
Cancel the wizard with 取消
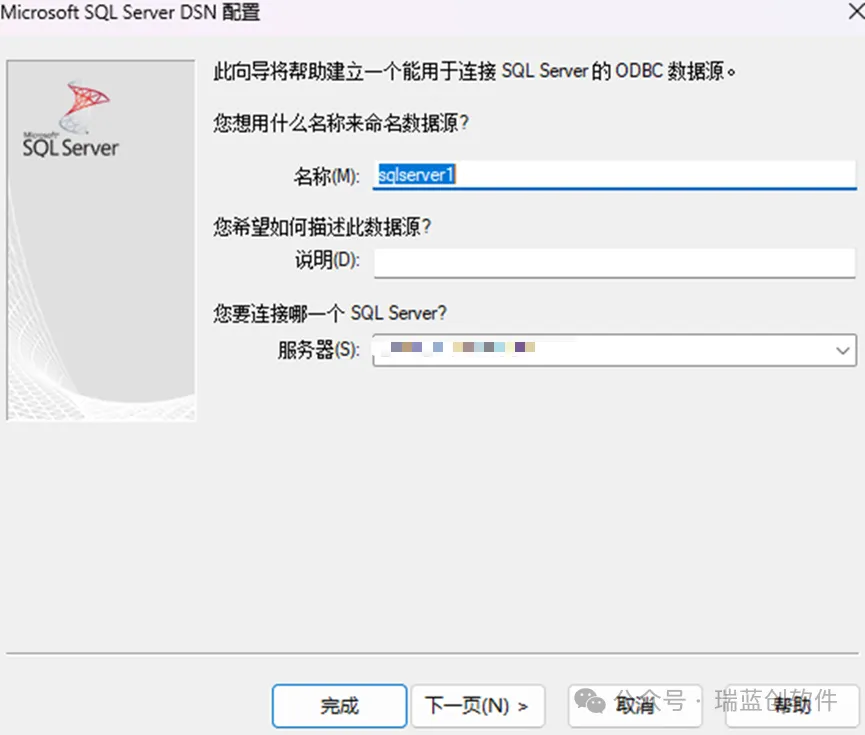[636, 706]
